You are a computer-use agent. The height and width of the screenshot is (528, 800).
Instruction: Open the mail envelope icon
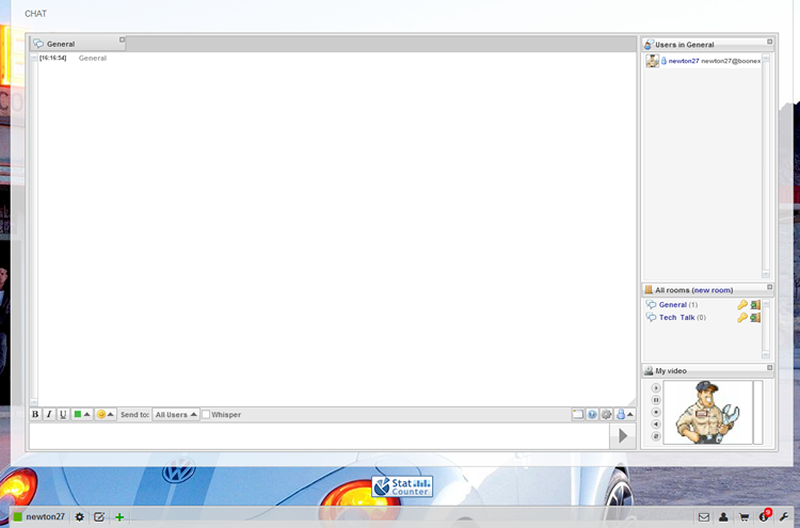tap(704, 517)
